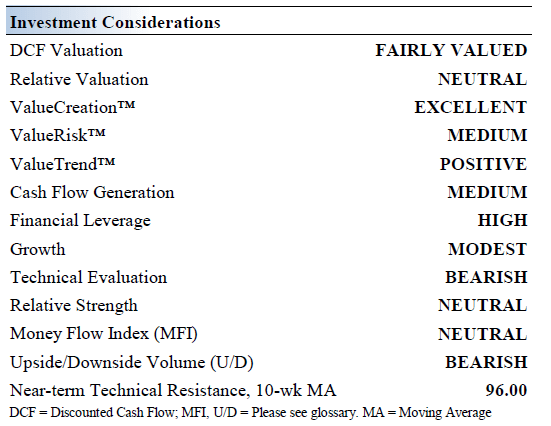Click the ValueTrend™ label

pos(63,164)
